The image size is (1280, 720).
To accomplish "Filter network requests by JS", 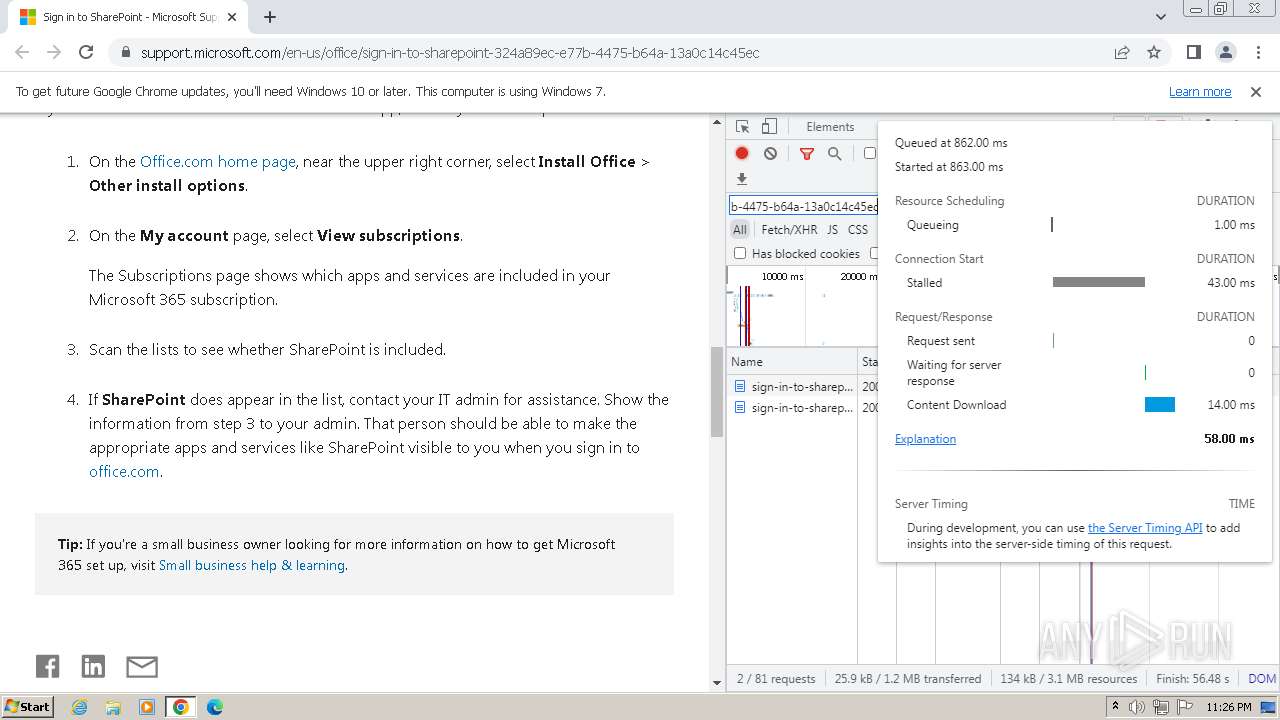I will pyautogui.click(x=833, y=229).
